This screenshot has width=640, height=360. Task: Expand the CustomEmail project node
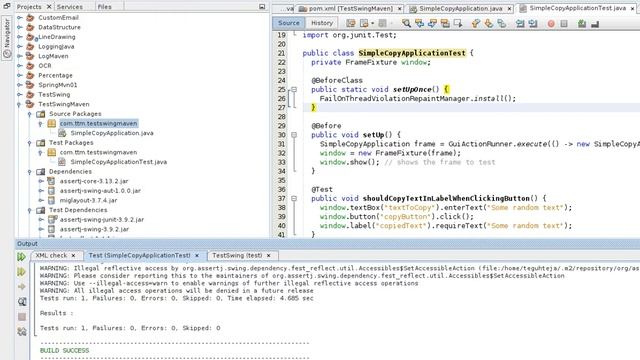pos(20,18)
